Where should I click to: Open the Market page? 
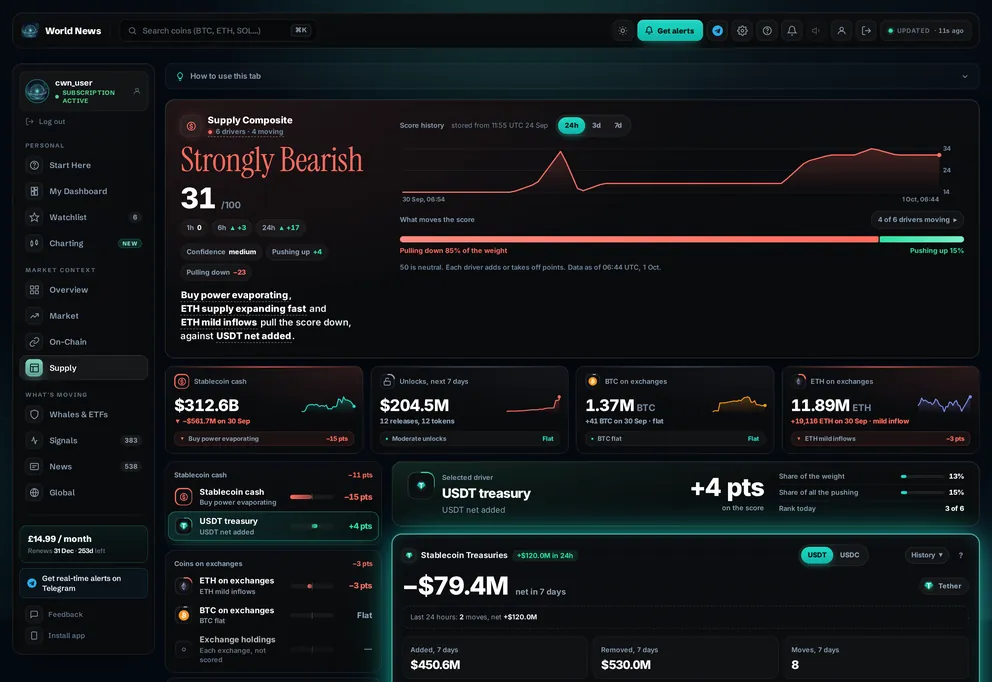click(84, 316)
